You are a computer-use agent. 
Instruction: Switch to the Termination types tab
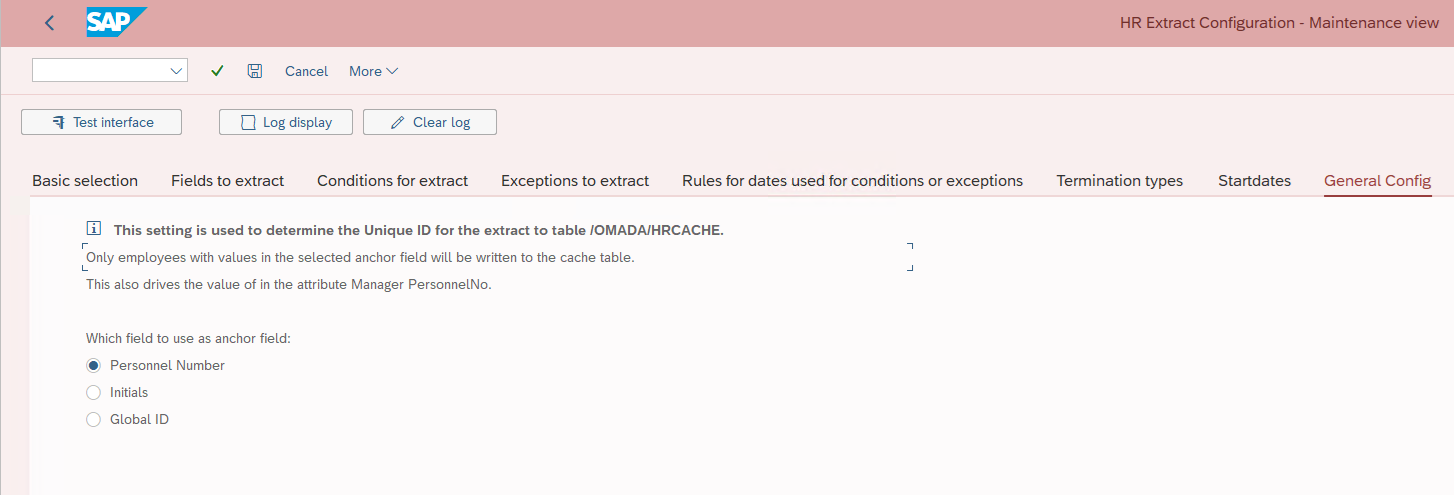(x=1120, y=181)
